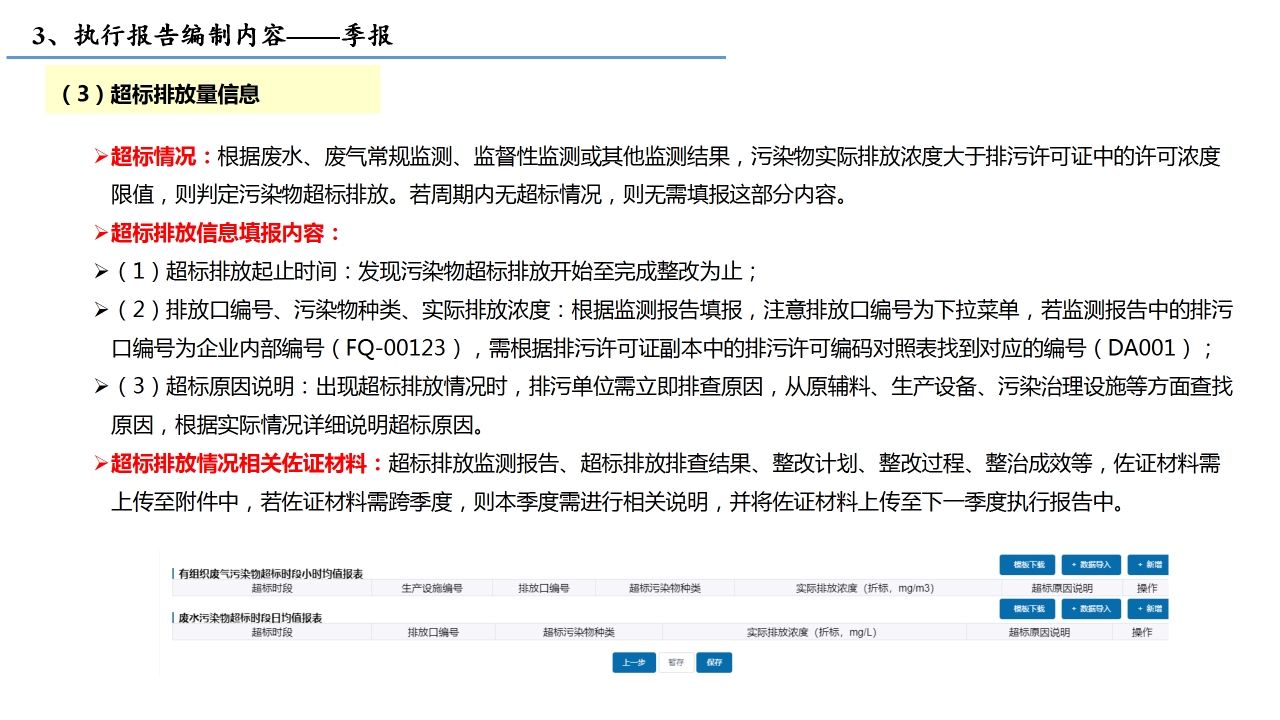Viewport: 1280px width, 720px height.
Task: Select 超标污染物种类 header in waste gas table
Action: 665,589
